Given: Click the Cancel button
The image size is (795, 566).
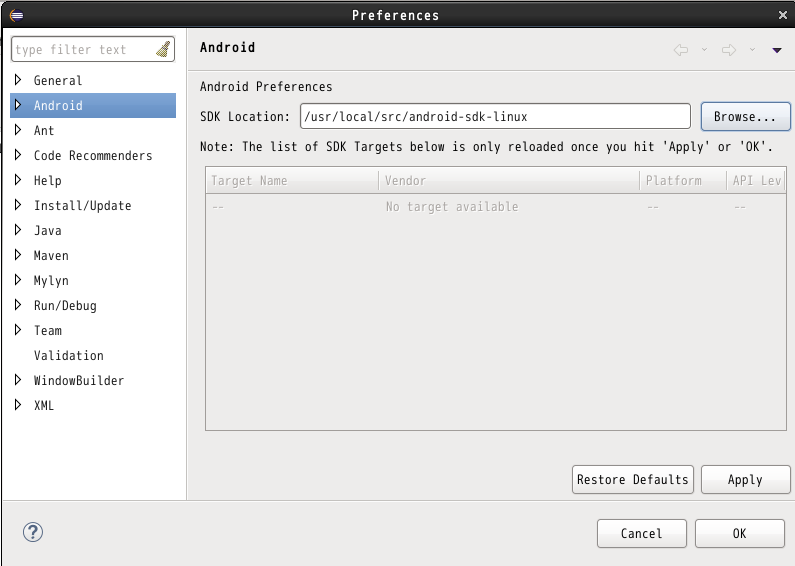Looking at the screenshot, I should 641,533.
